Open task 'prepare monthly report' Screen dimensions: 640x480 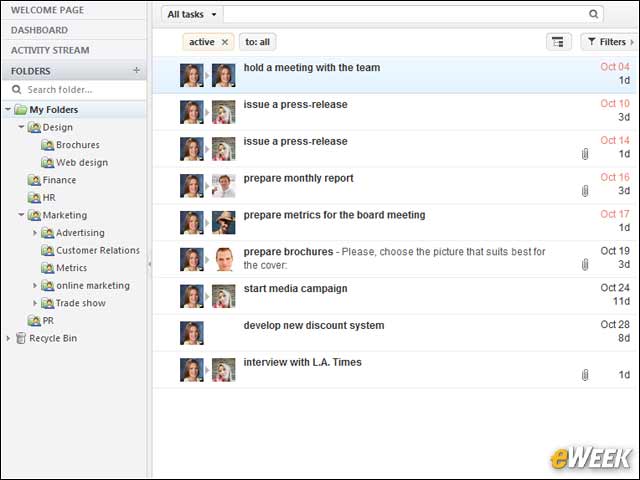click(x=298, y=178)
